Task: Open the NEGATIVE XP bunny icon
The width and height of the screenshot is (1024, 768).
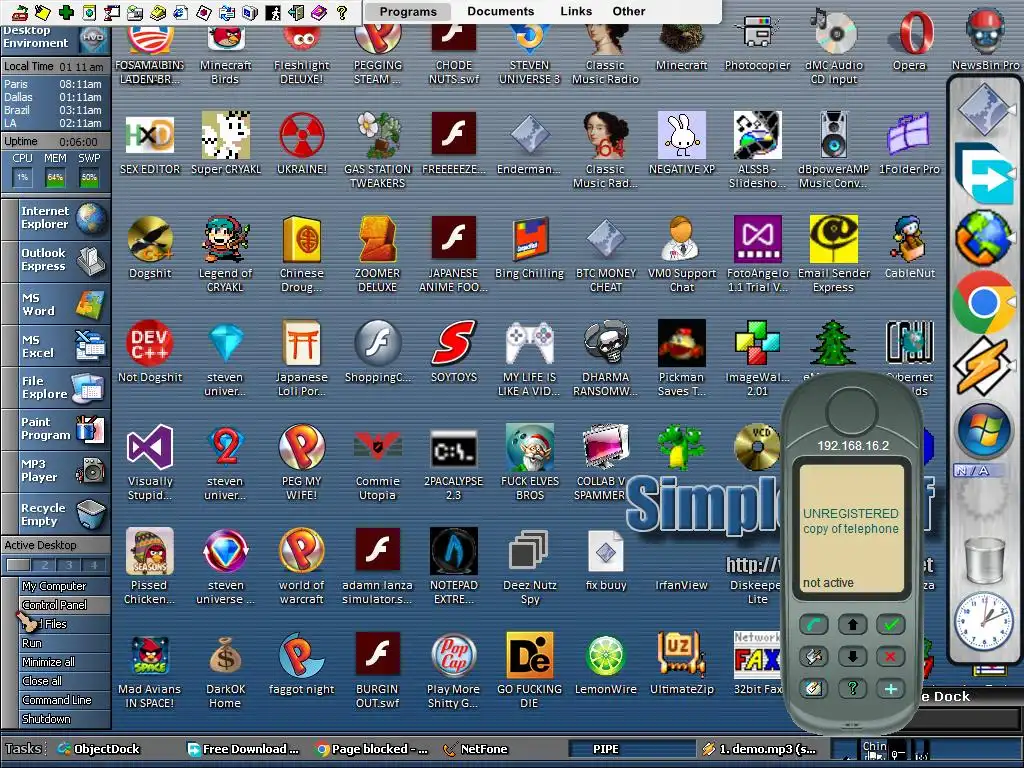Action: click(681, 135)
